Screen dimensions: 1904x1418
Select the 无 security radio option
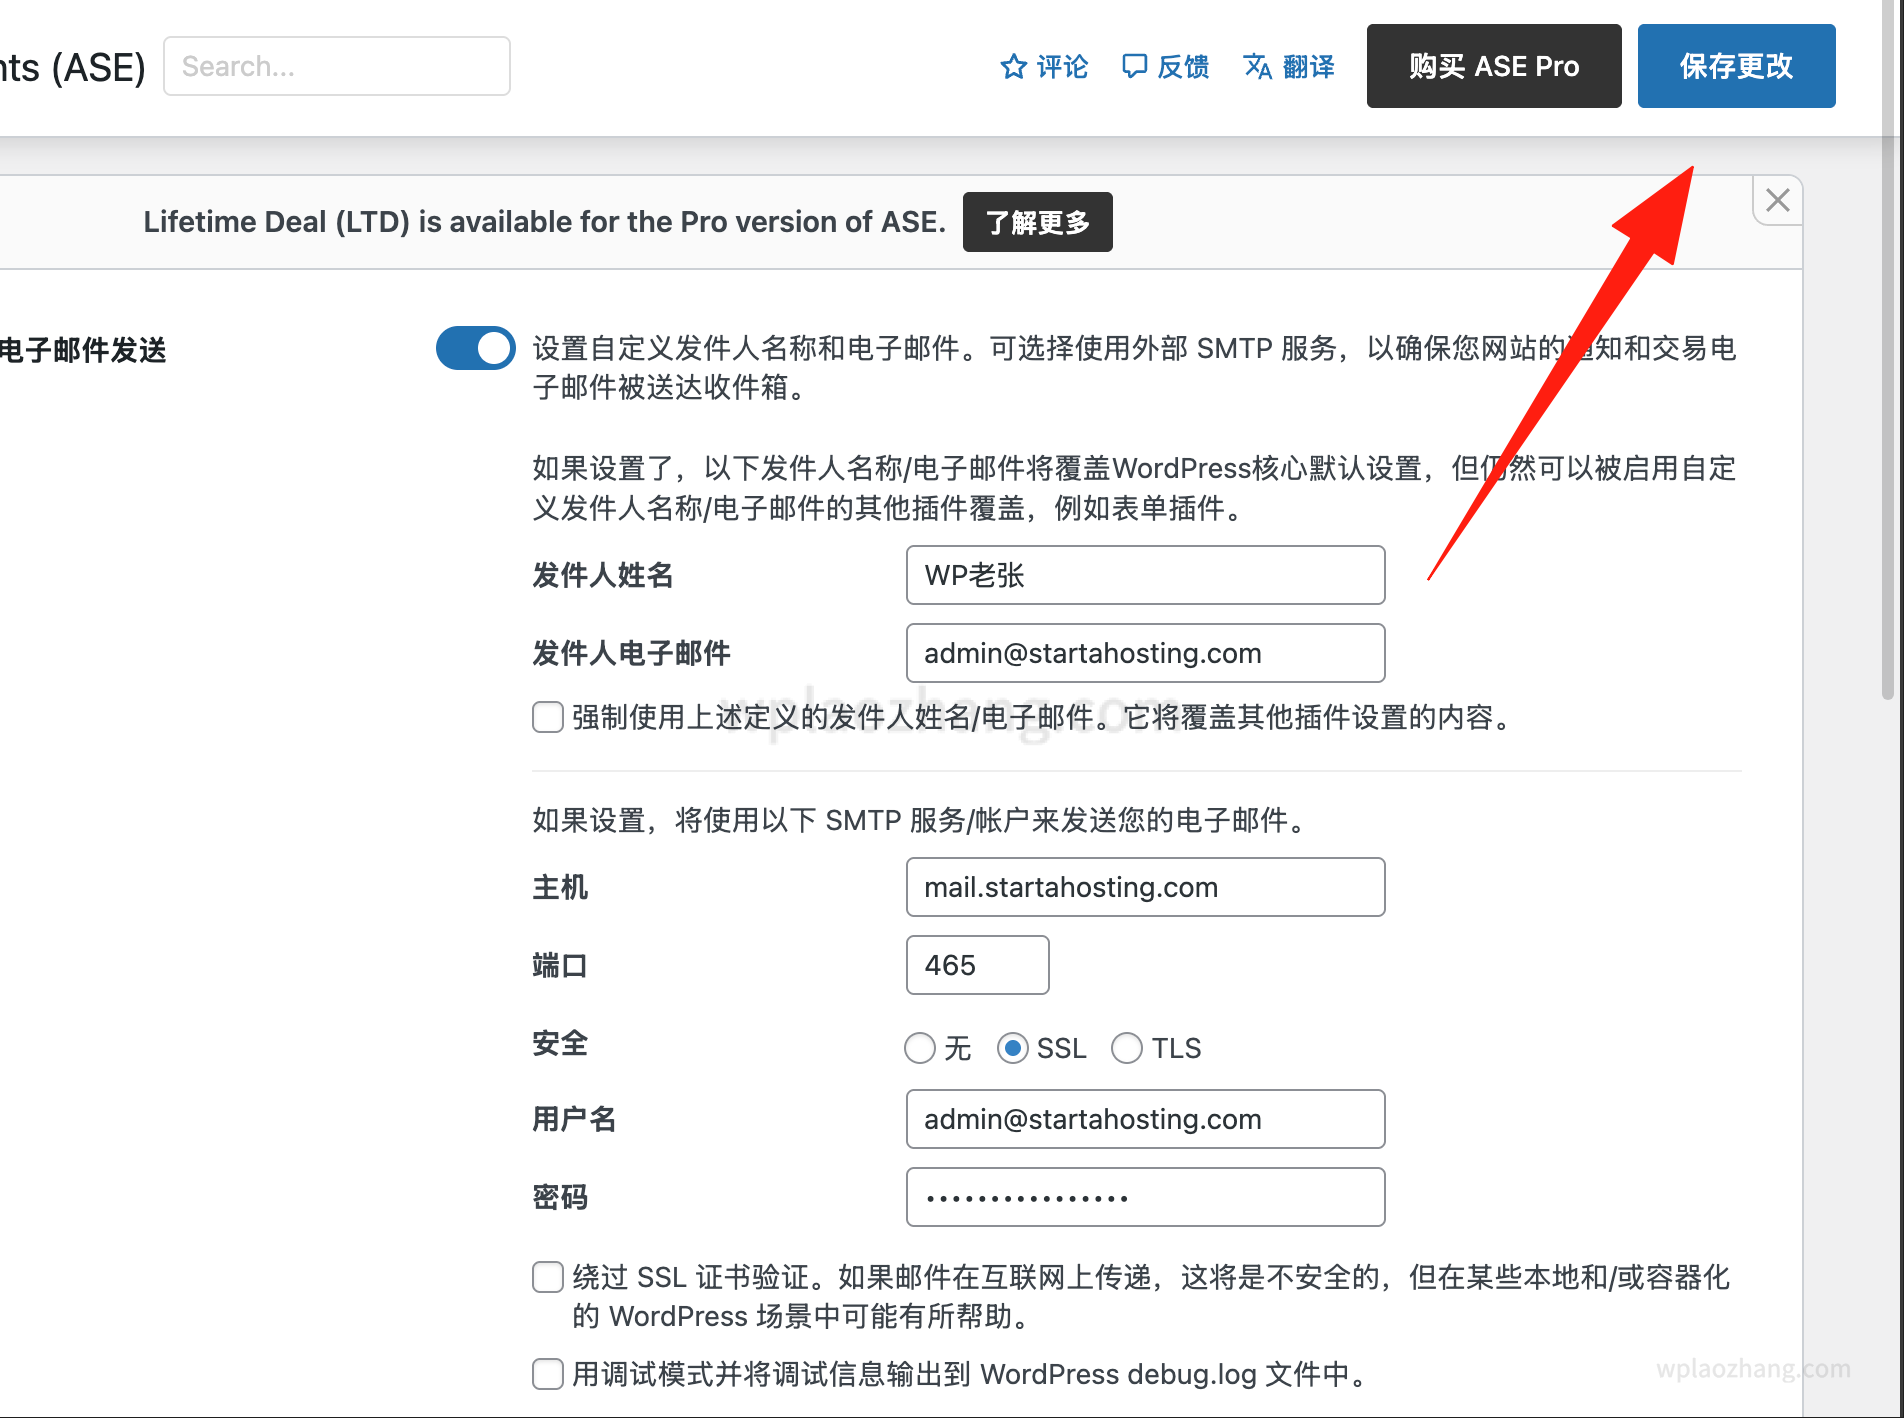click(x=920, y=1048)
